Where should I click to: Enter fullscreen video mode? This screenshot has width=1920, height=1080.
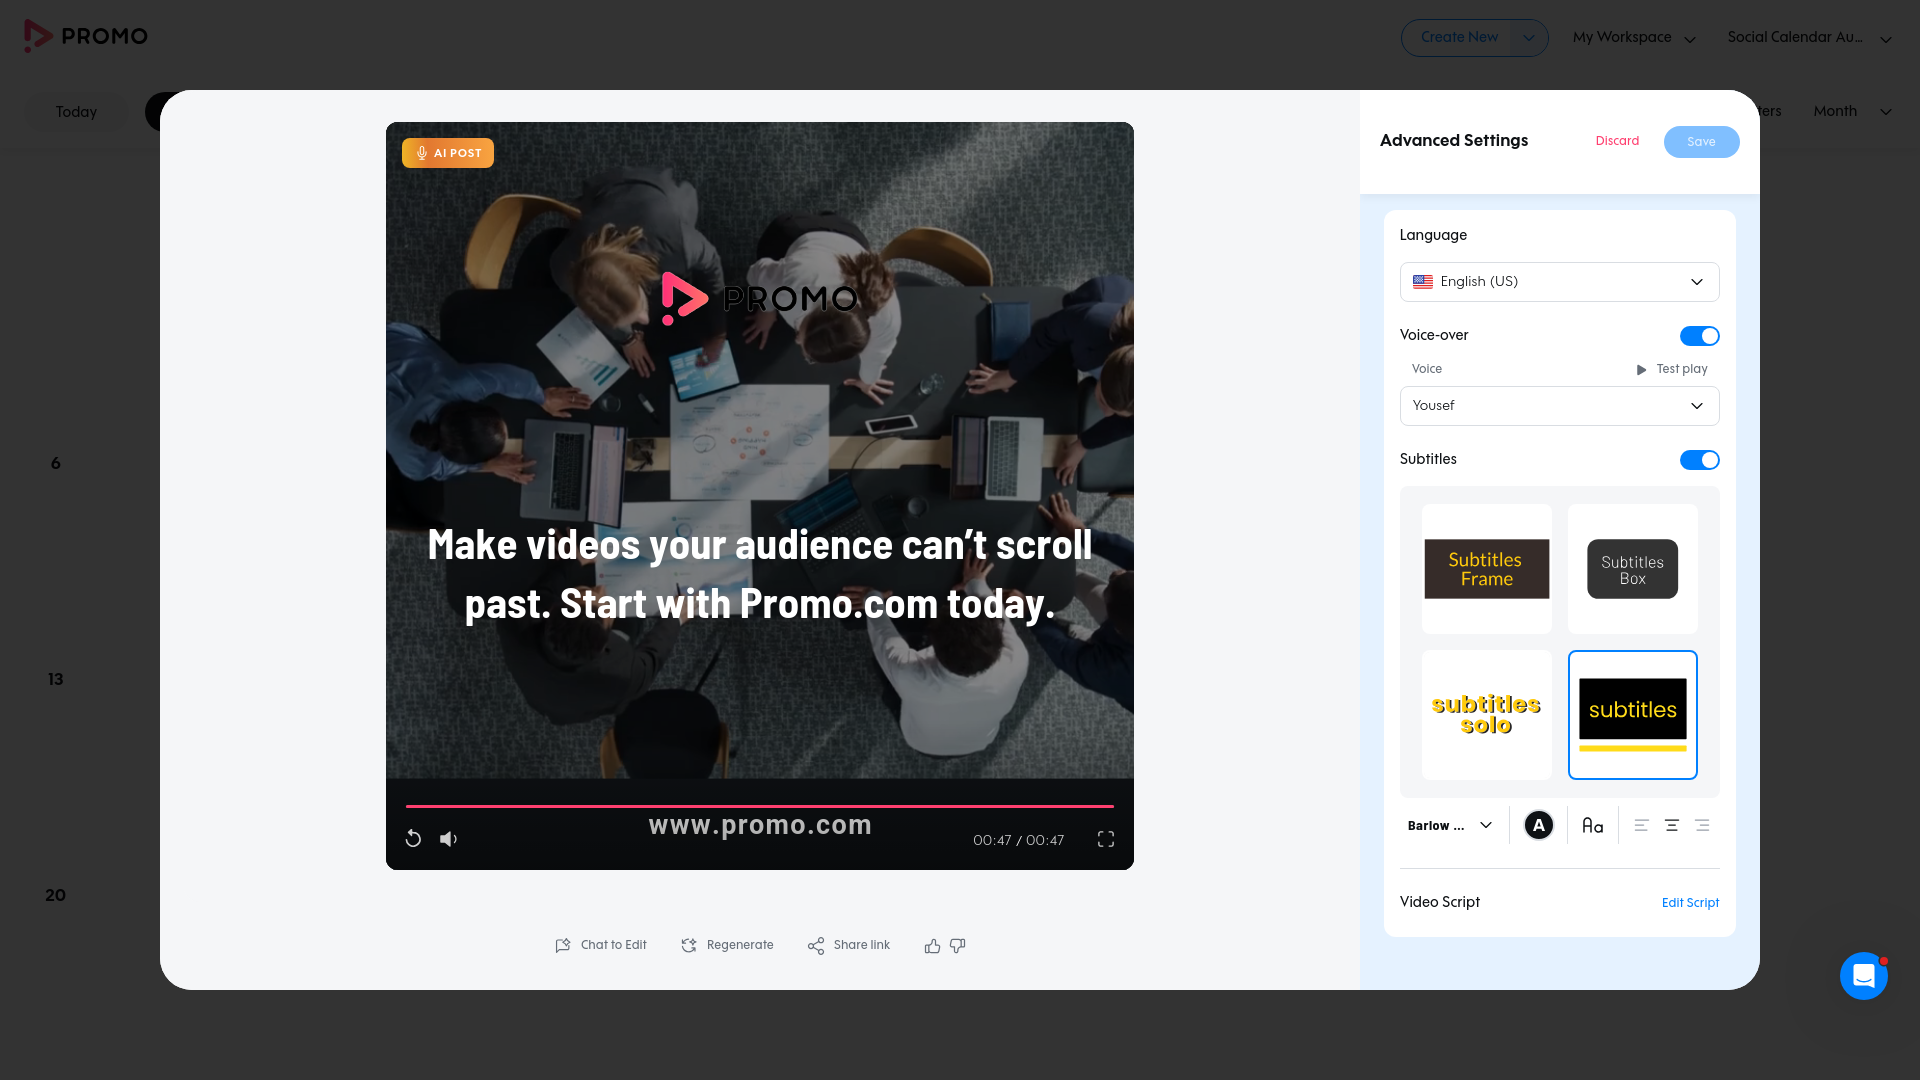(1105, 839)
